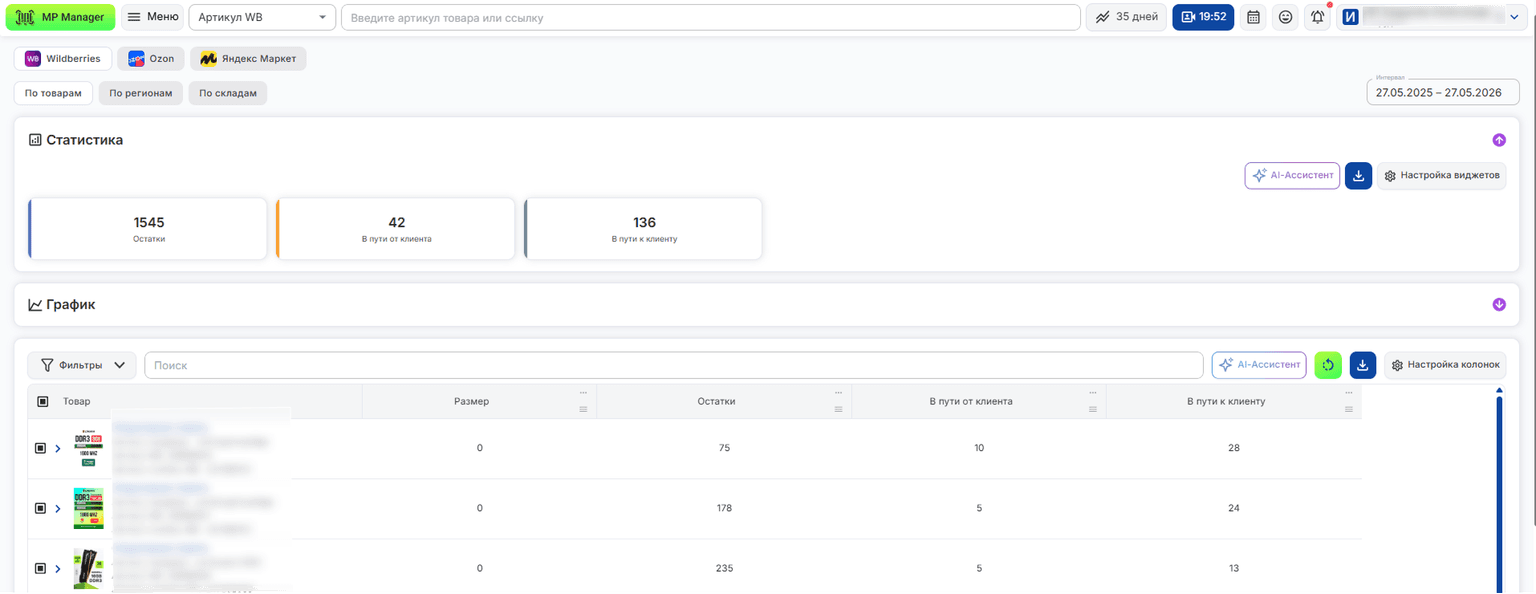Toggle checkbox of second product row
Image resolution: width=1536 pixels, height=594 pixels.
pos(40,508)
